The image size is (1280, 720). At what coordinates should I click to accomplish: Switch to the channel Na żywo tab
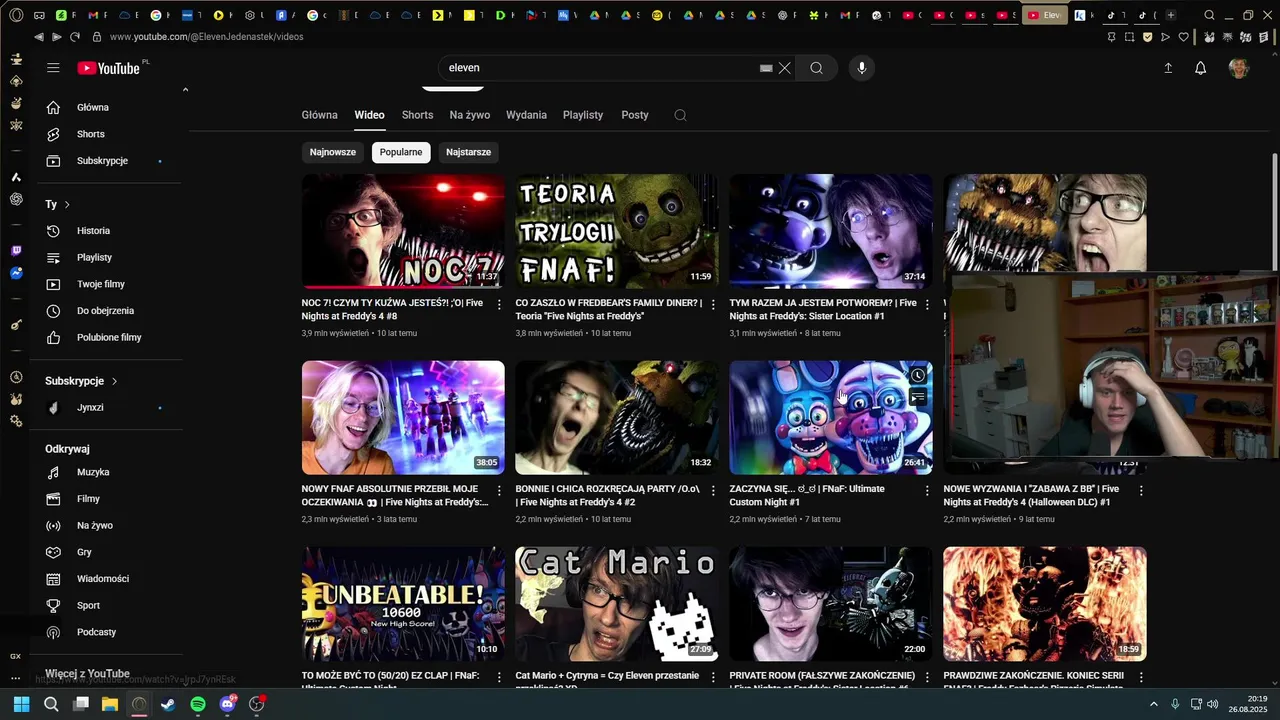[470, 115]
